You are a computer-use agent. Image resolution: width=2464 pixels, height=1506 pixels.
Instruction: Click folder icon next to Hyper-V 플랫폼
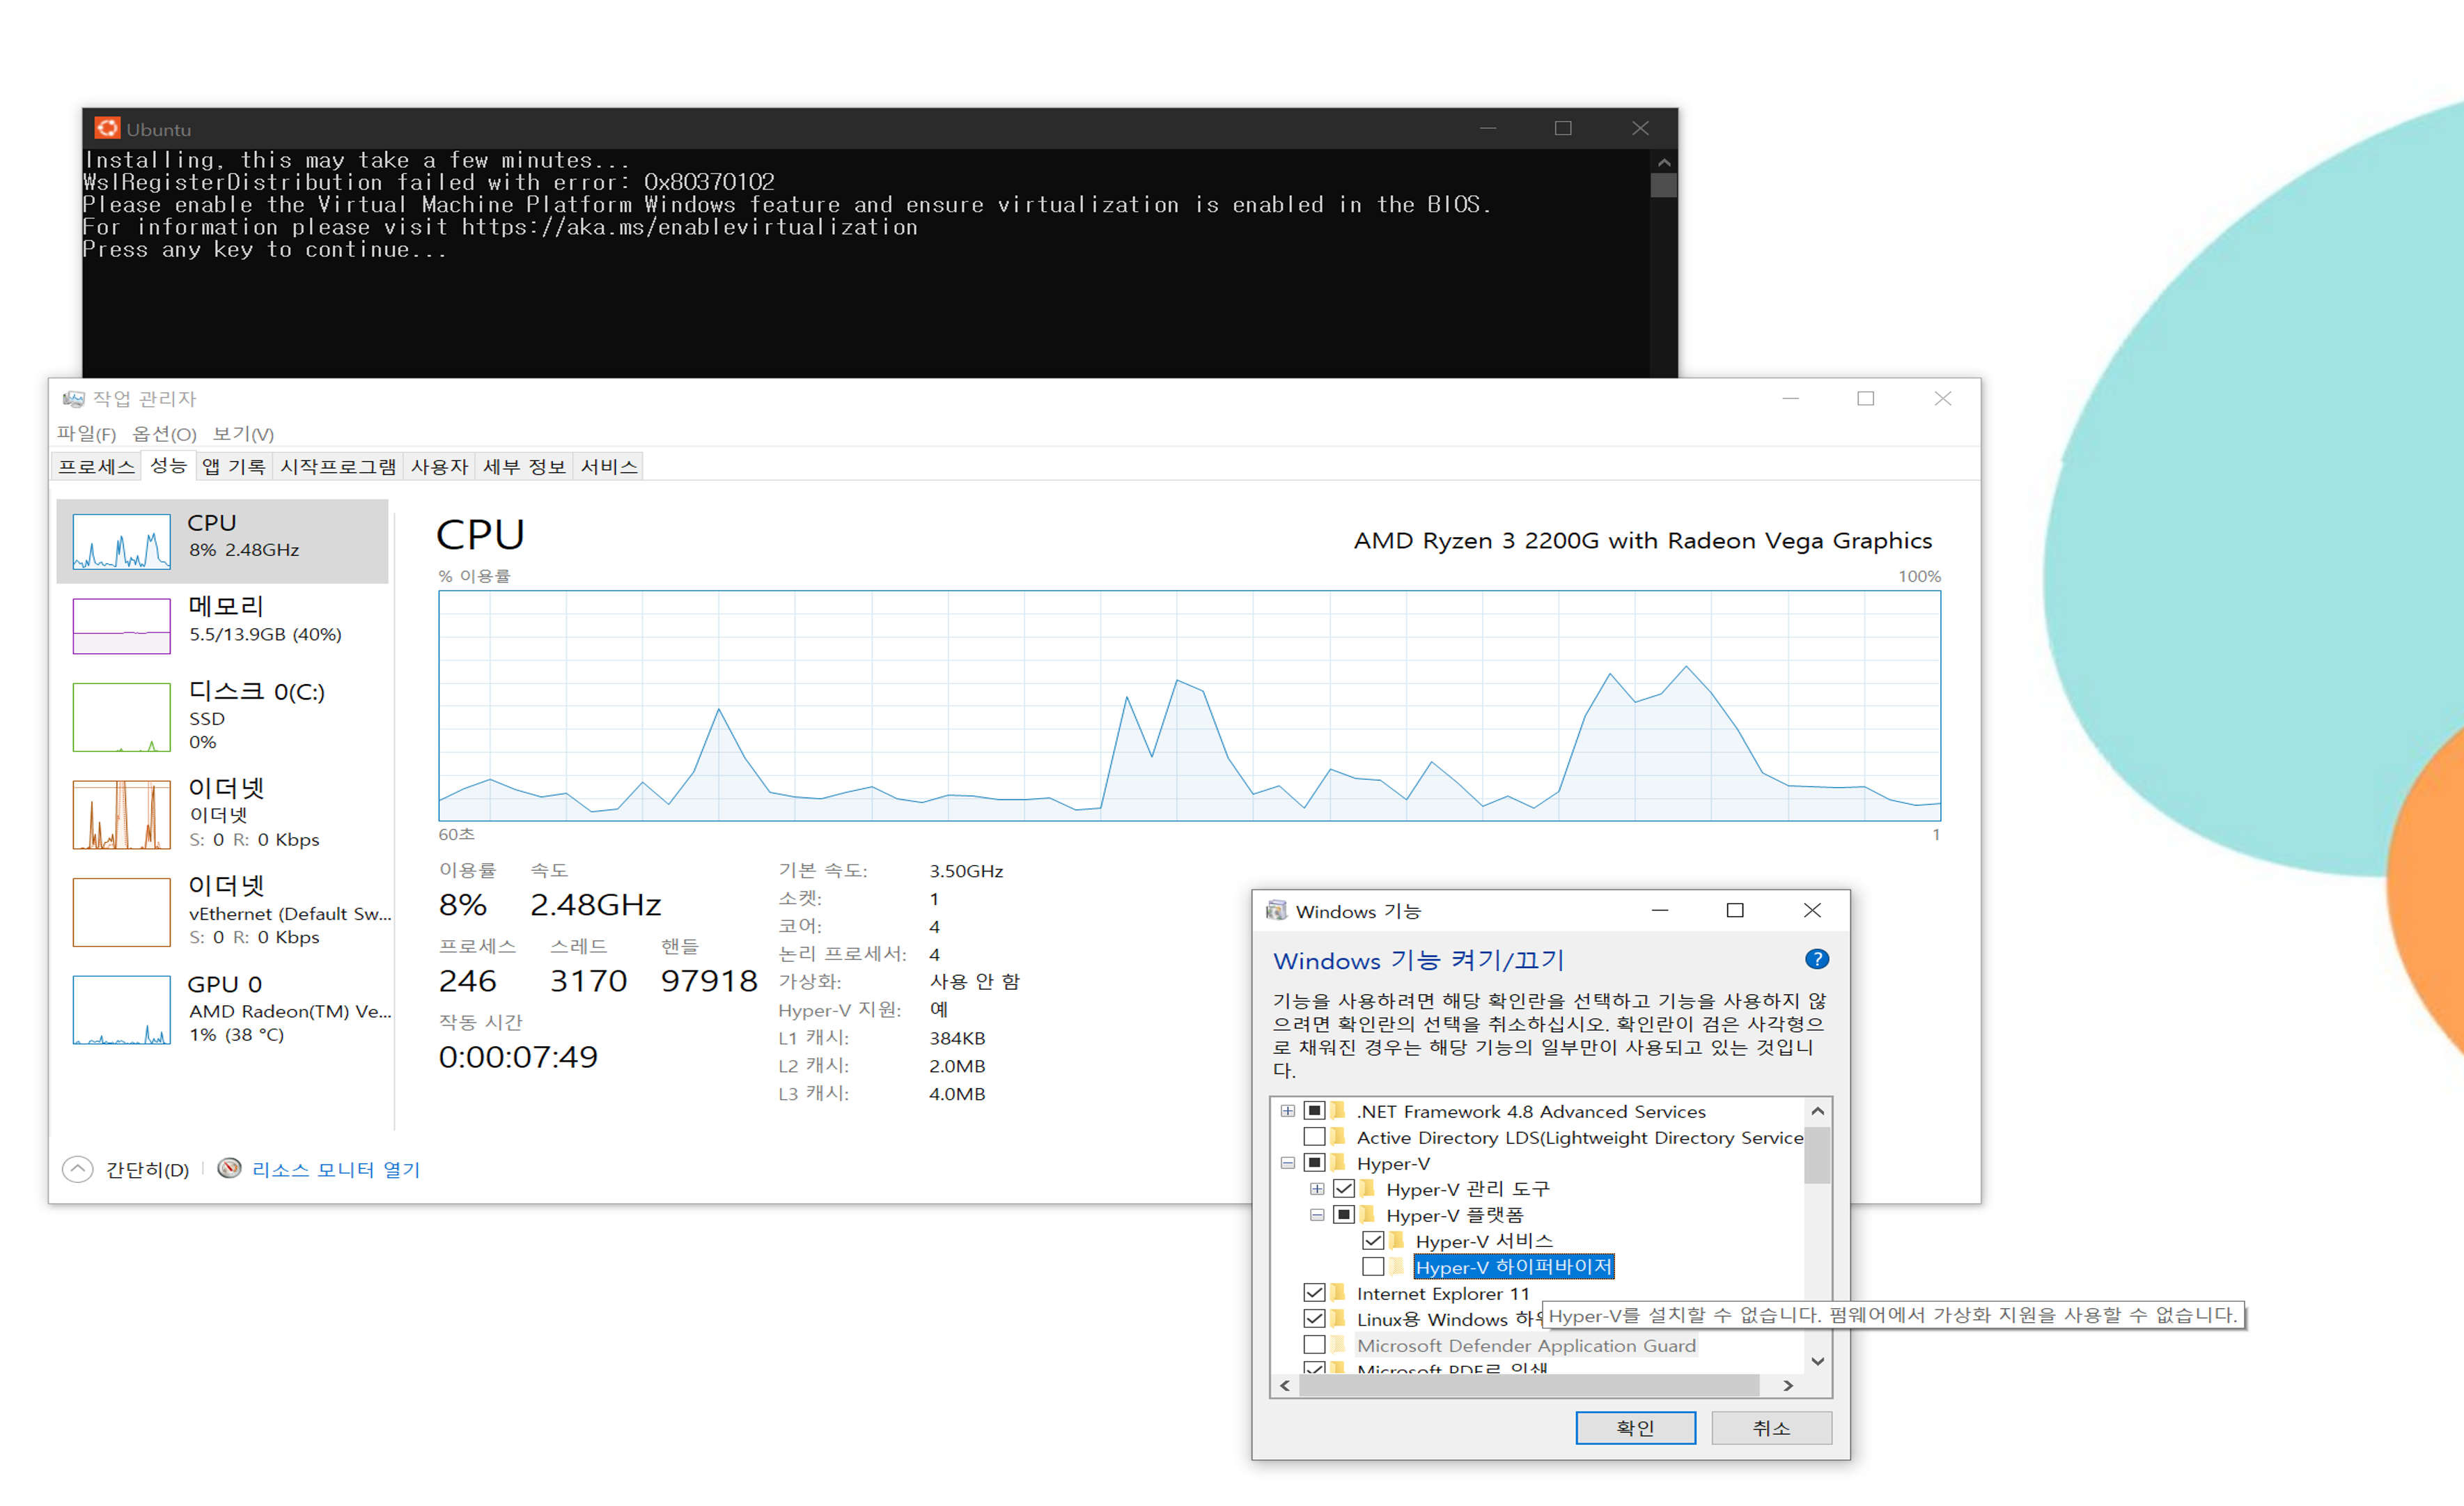tap(1368, 1214)
